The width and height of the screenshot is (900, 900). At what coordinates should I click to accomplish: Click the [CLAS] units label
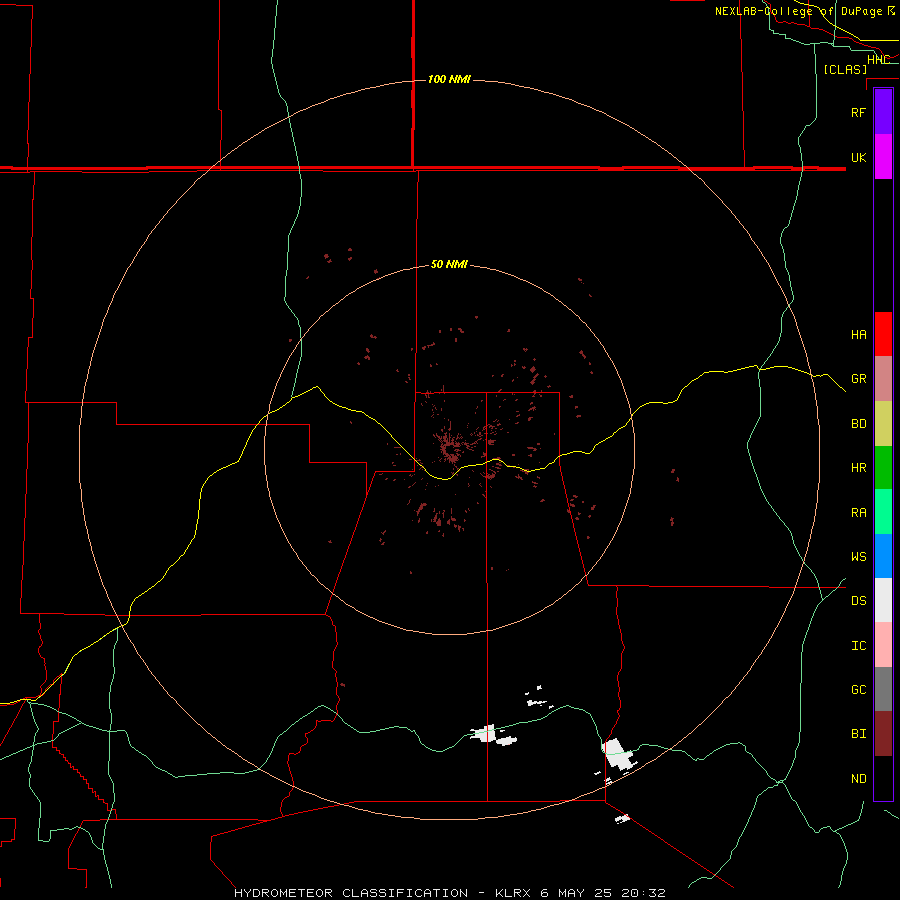tap(845, 69)
